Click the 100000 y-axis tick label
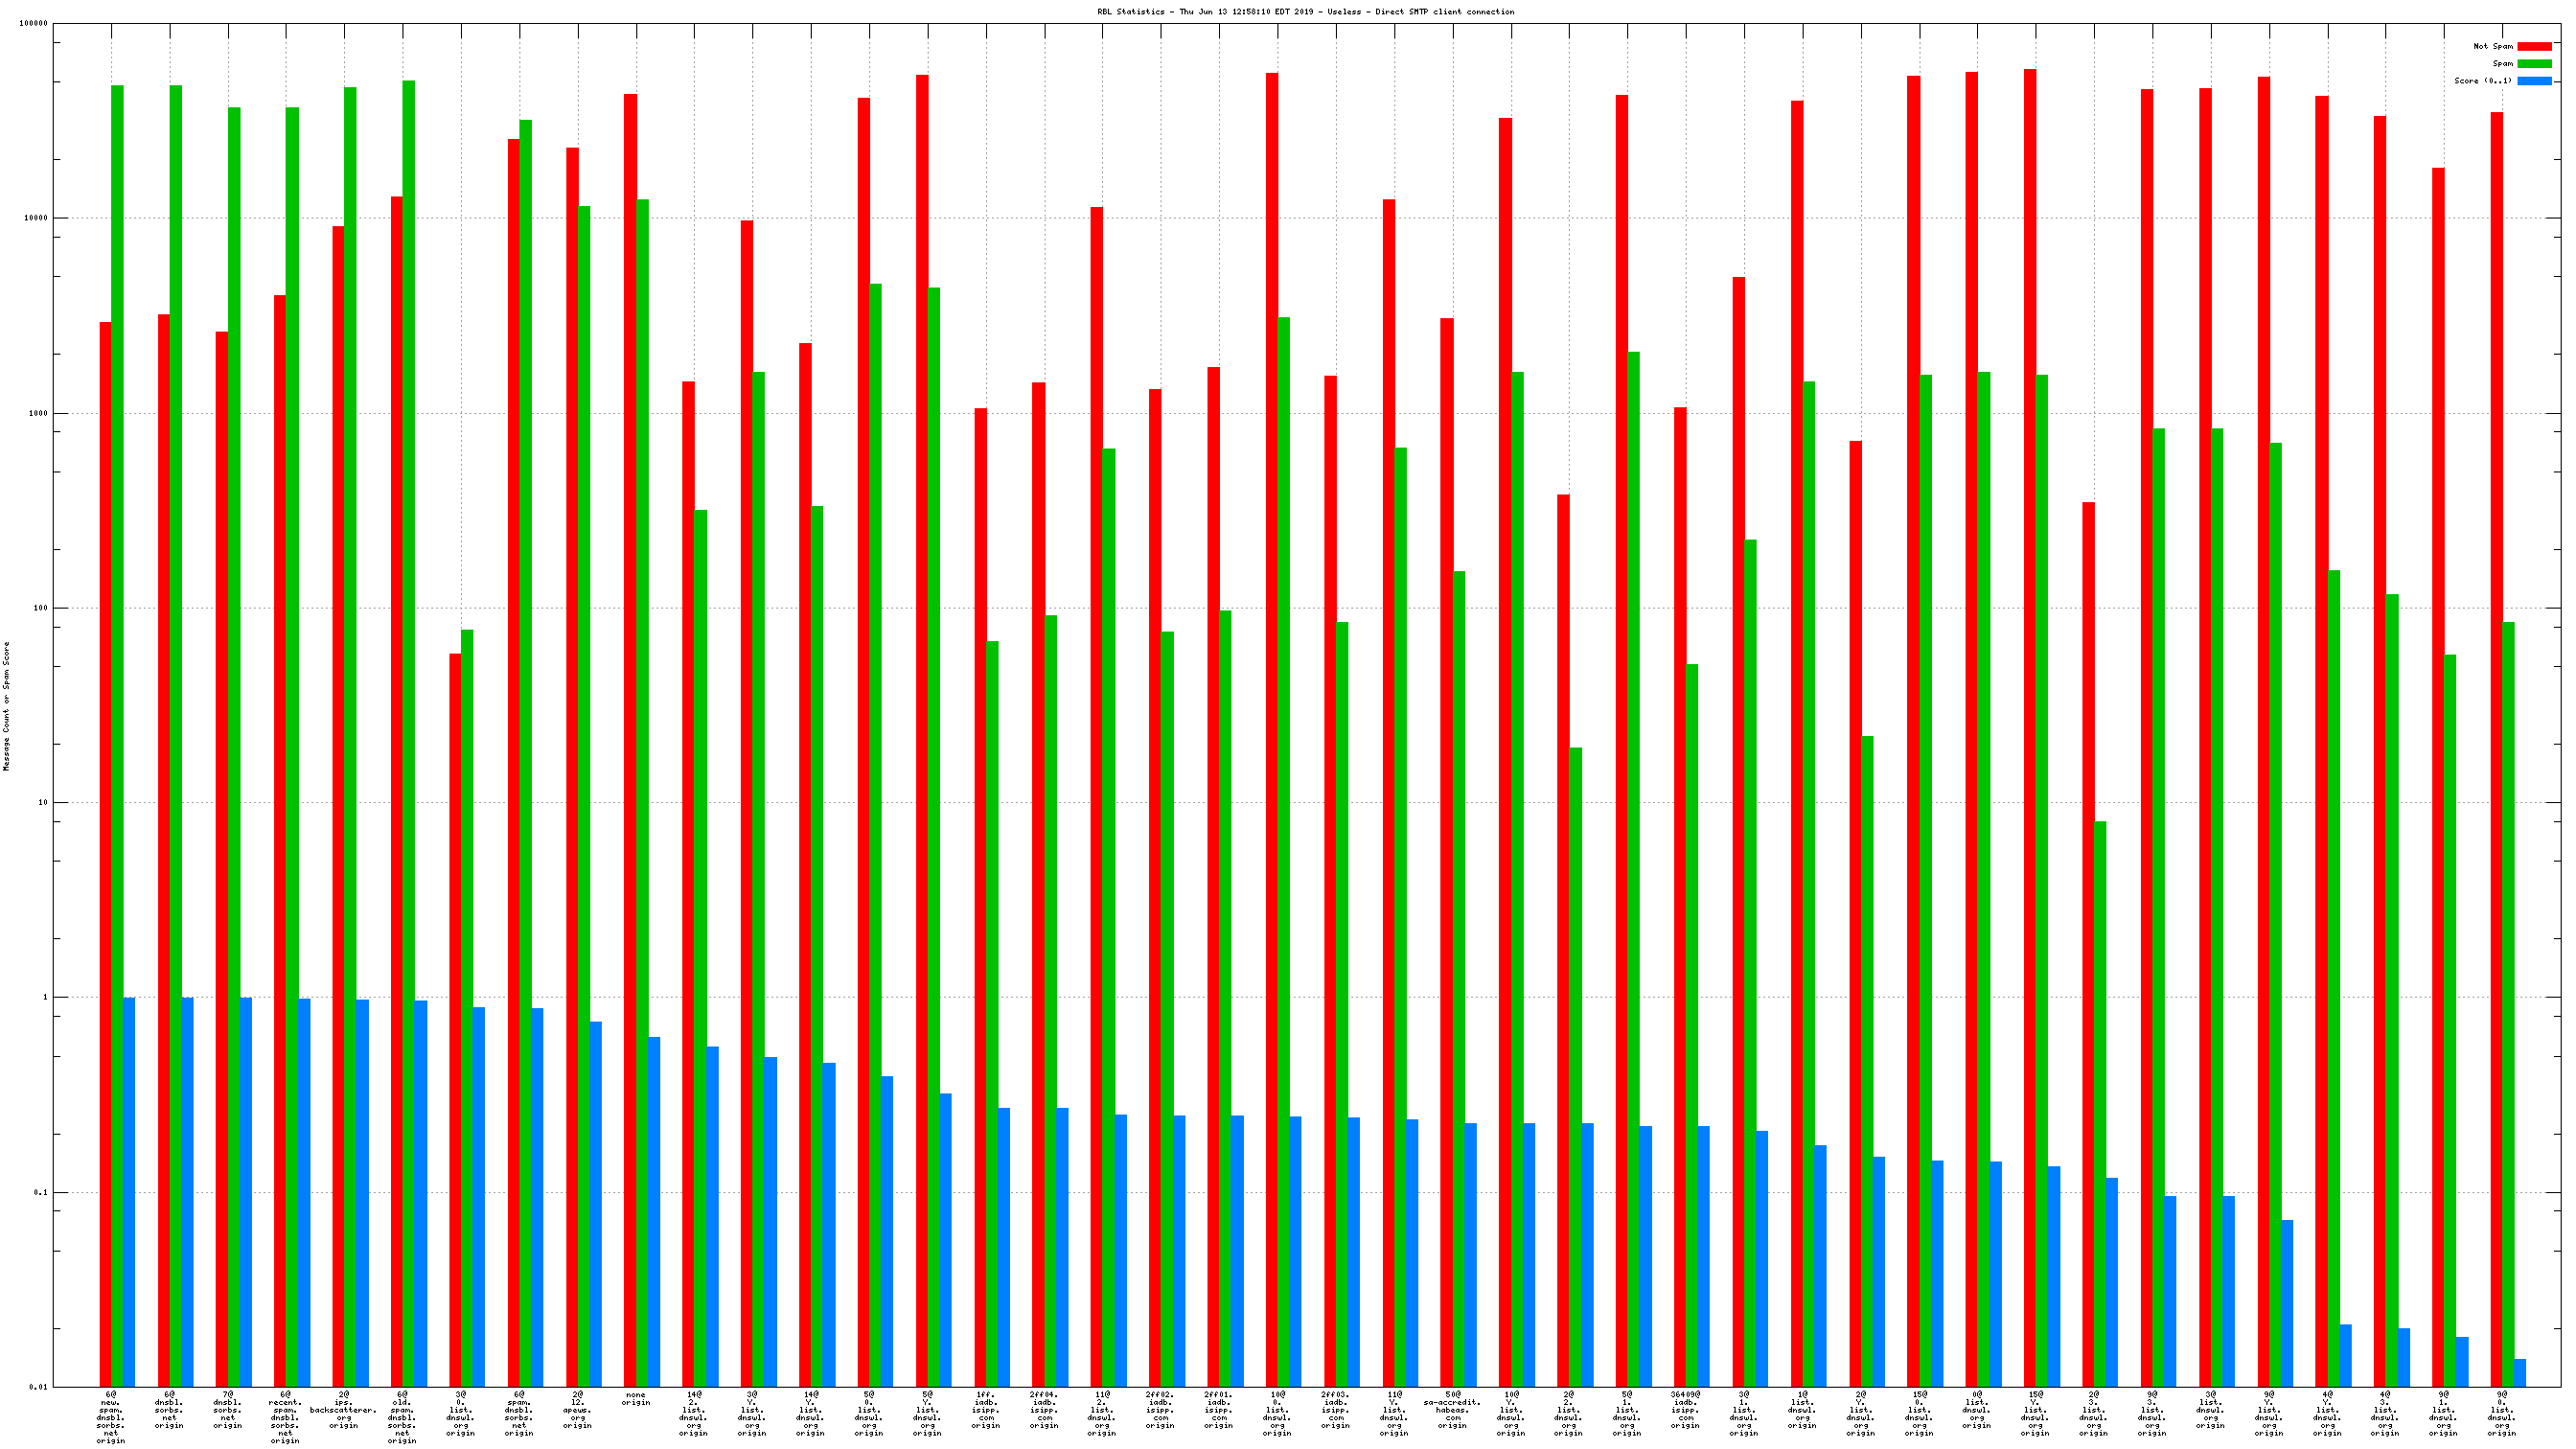 point(33,24)
